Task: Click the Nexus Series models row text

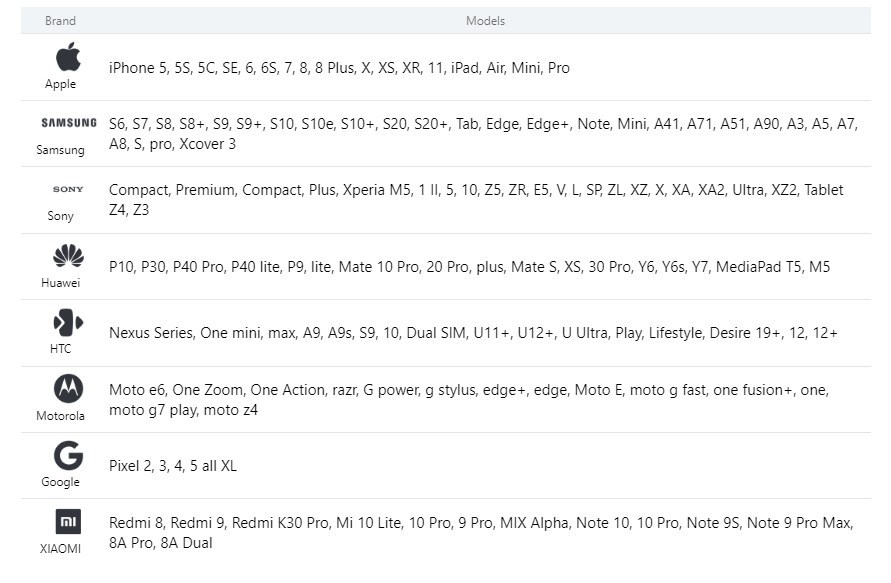Action: (x=472, y=333)
